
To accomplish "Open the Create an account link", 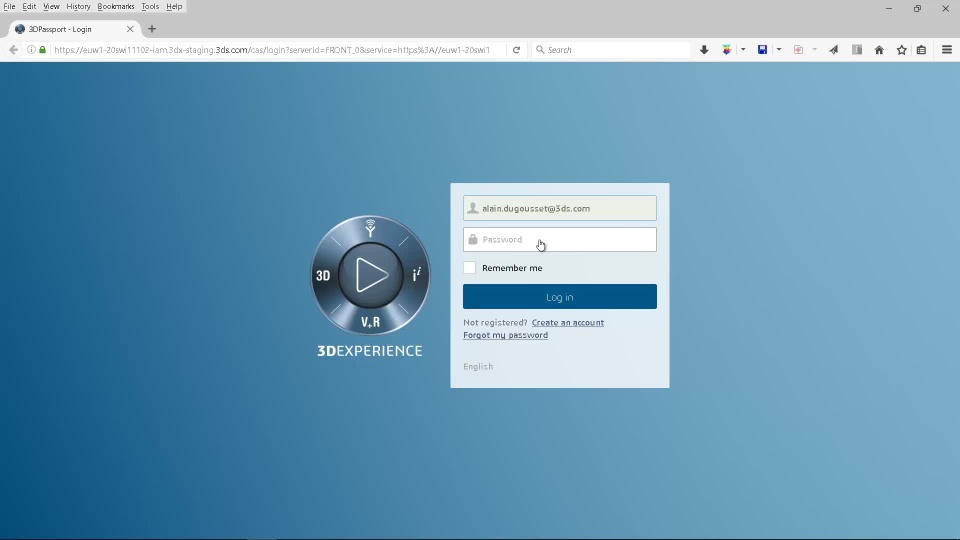I will point(568,323).
